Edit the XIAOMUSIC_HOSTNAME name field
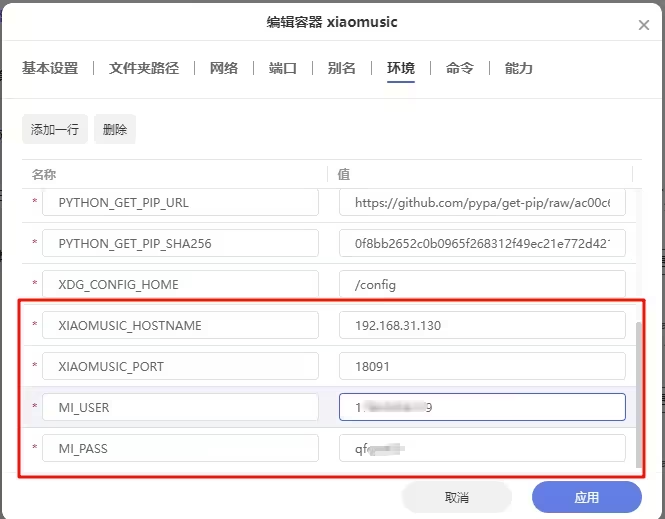The width and height of the screenshot is (665, 519). tap(180, 325)
